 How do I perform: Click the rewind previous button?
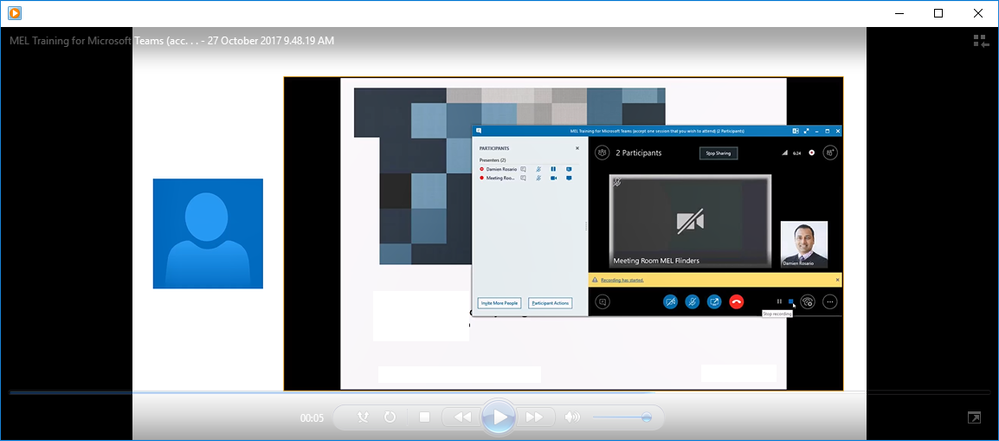[463, 417]
